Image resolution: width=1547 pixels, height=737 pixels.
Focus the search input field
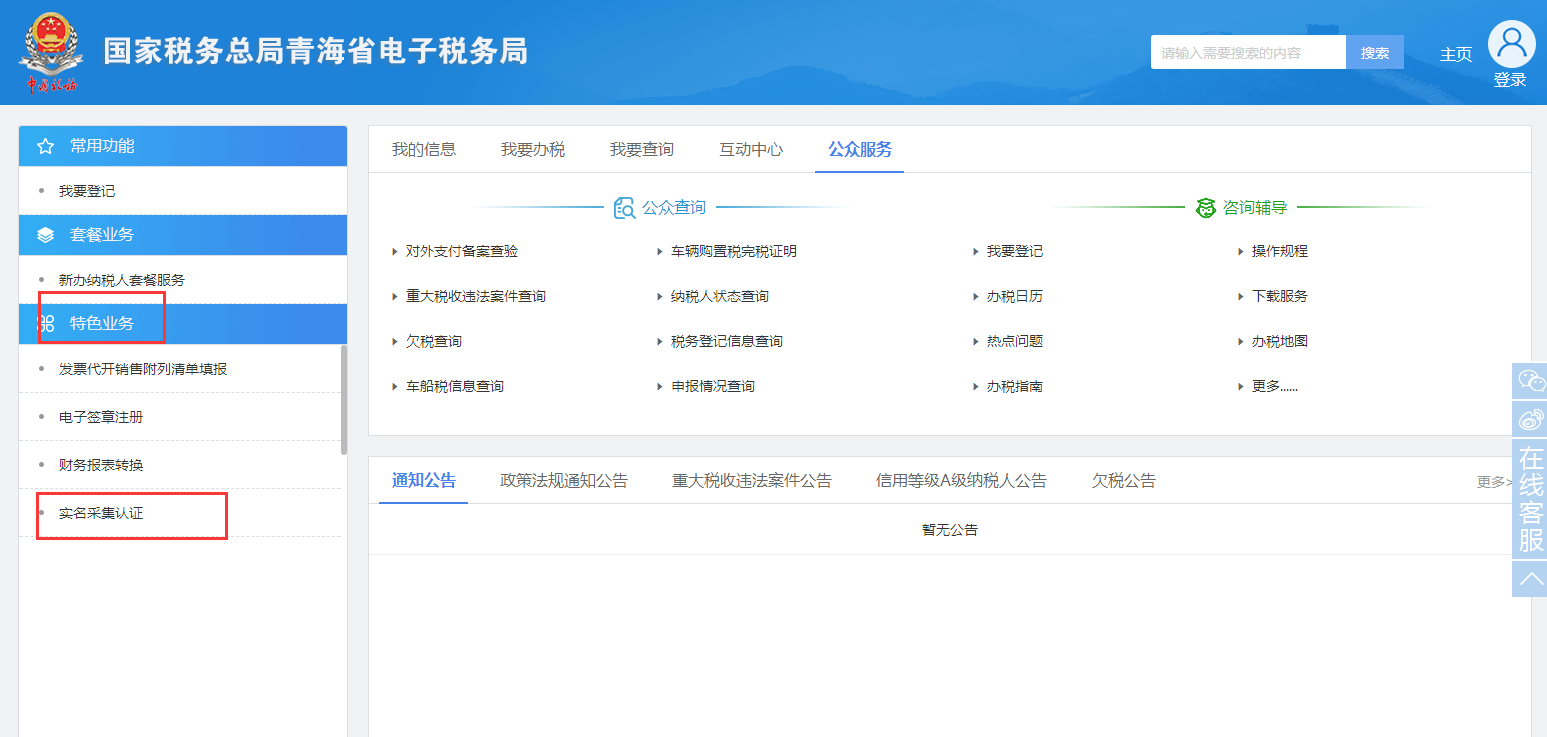pos(1247,53)
